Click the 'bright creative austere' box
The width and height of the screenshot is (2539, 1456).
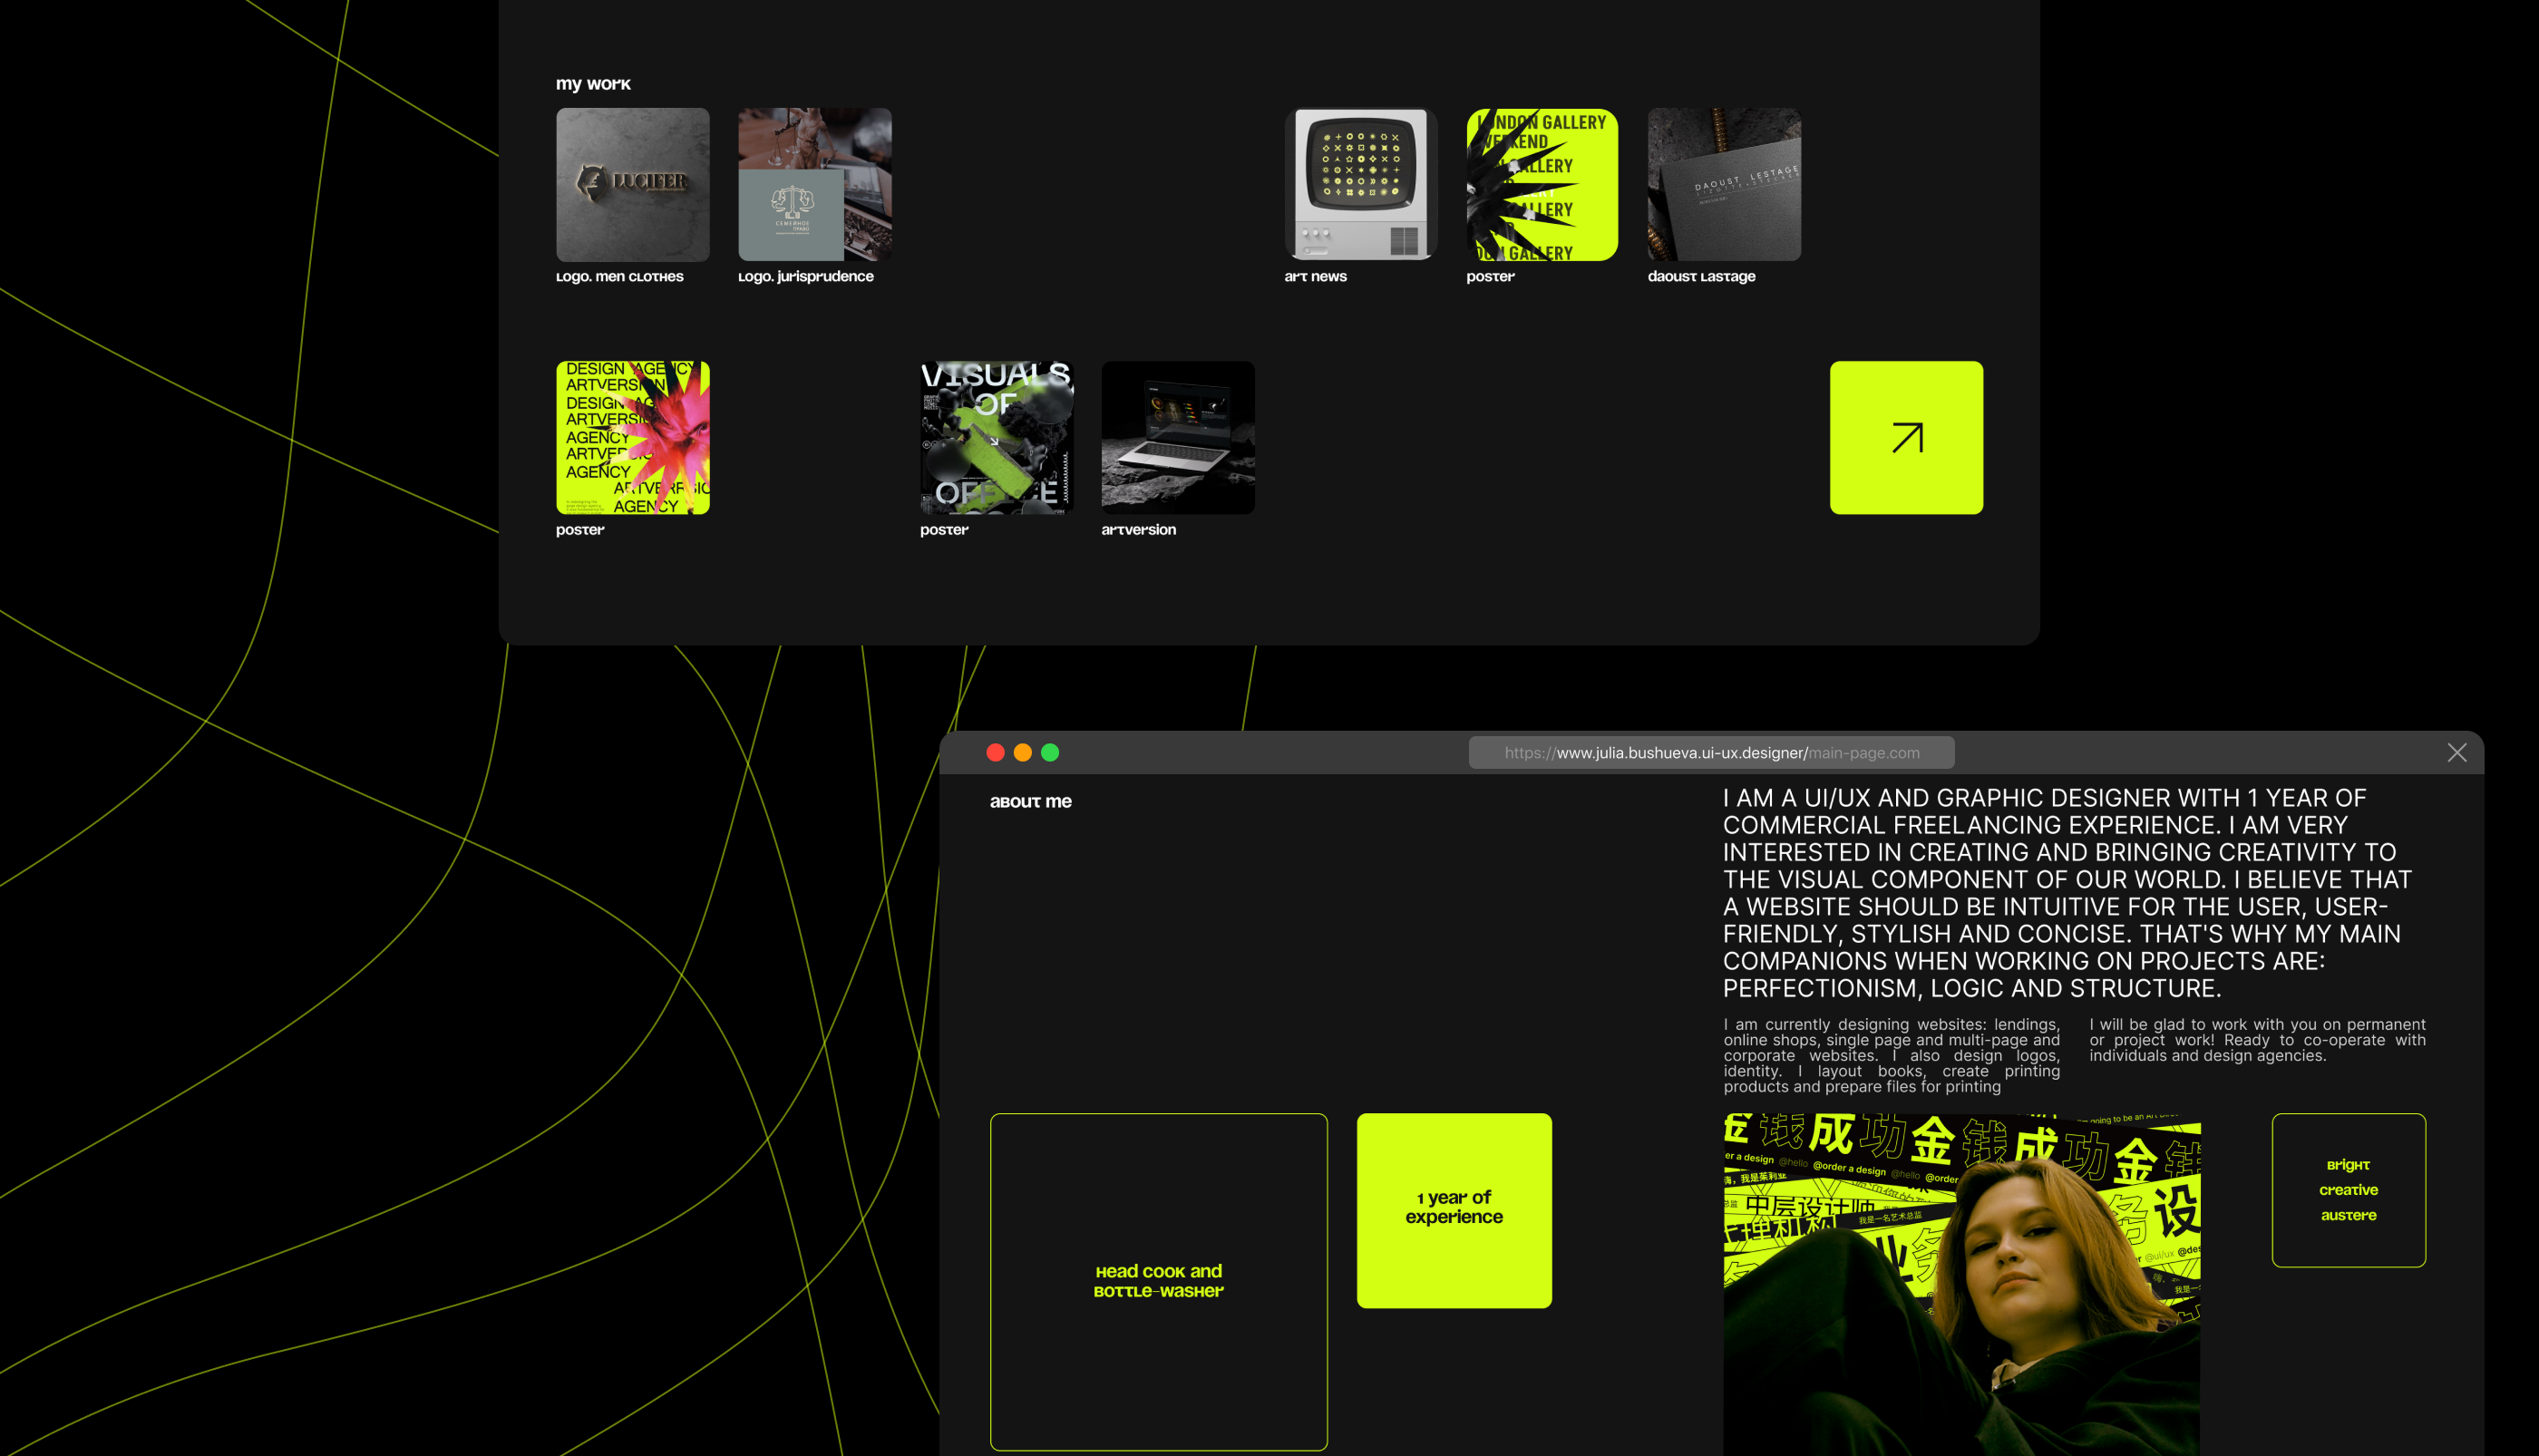click(x=2347, y=1189)
